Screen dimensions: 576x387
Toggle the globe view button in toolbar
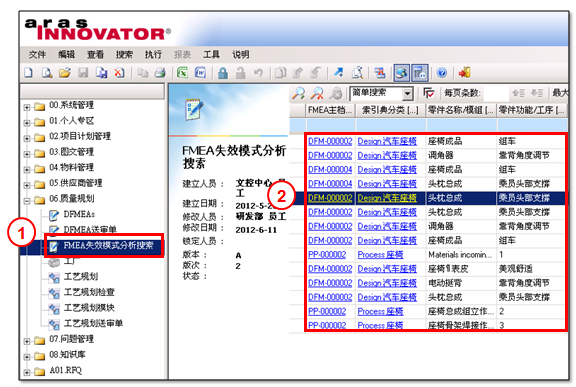401,73
